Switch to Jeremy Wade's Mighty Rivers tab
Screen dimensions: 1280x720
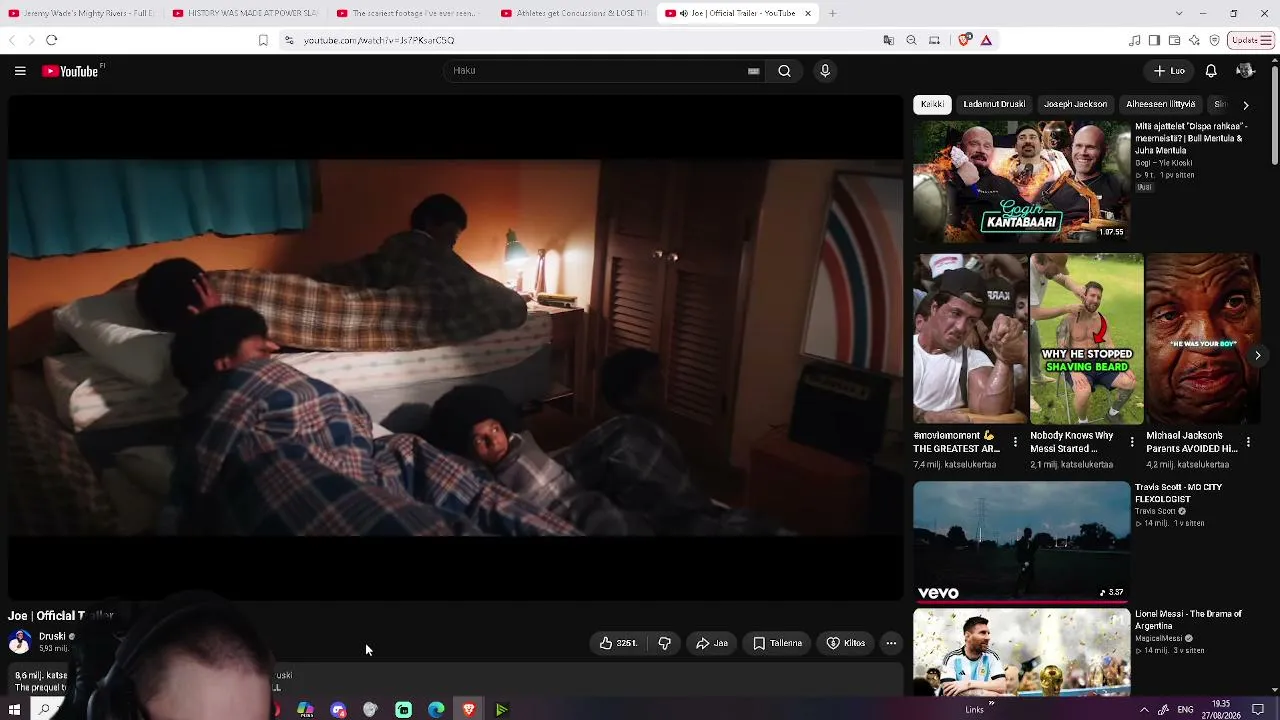pyautogui.click(x=81, y=13)
